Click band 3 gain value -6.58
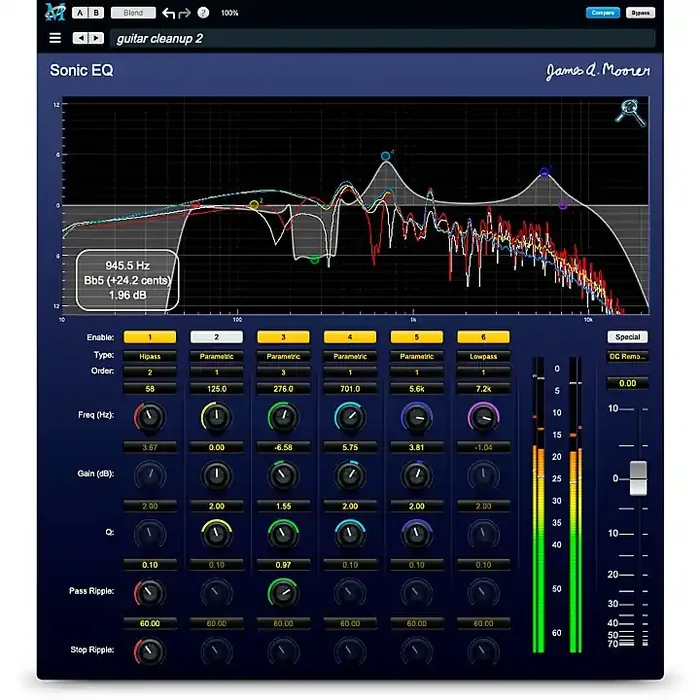The width and height of the screenshot is (700, 700). [283, 447]
